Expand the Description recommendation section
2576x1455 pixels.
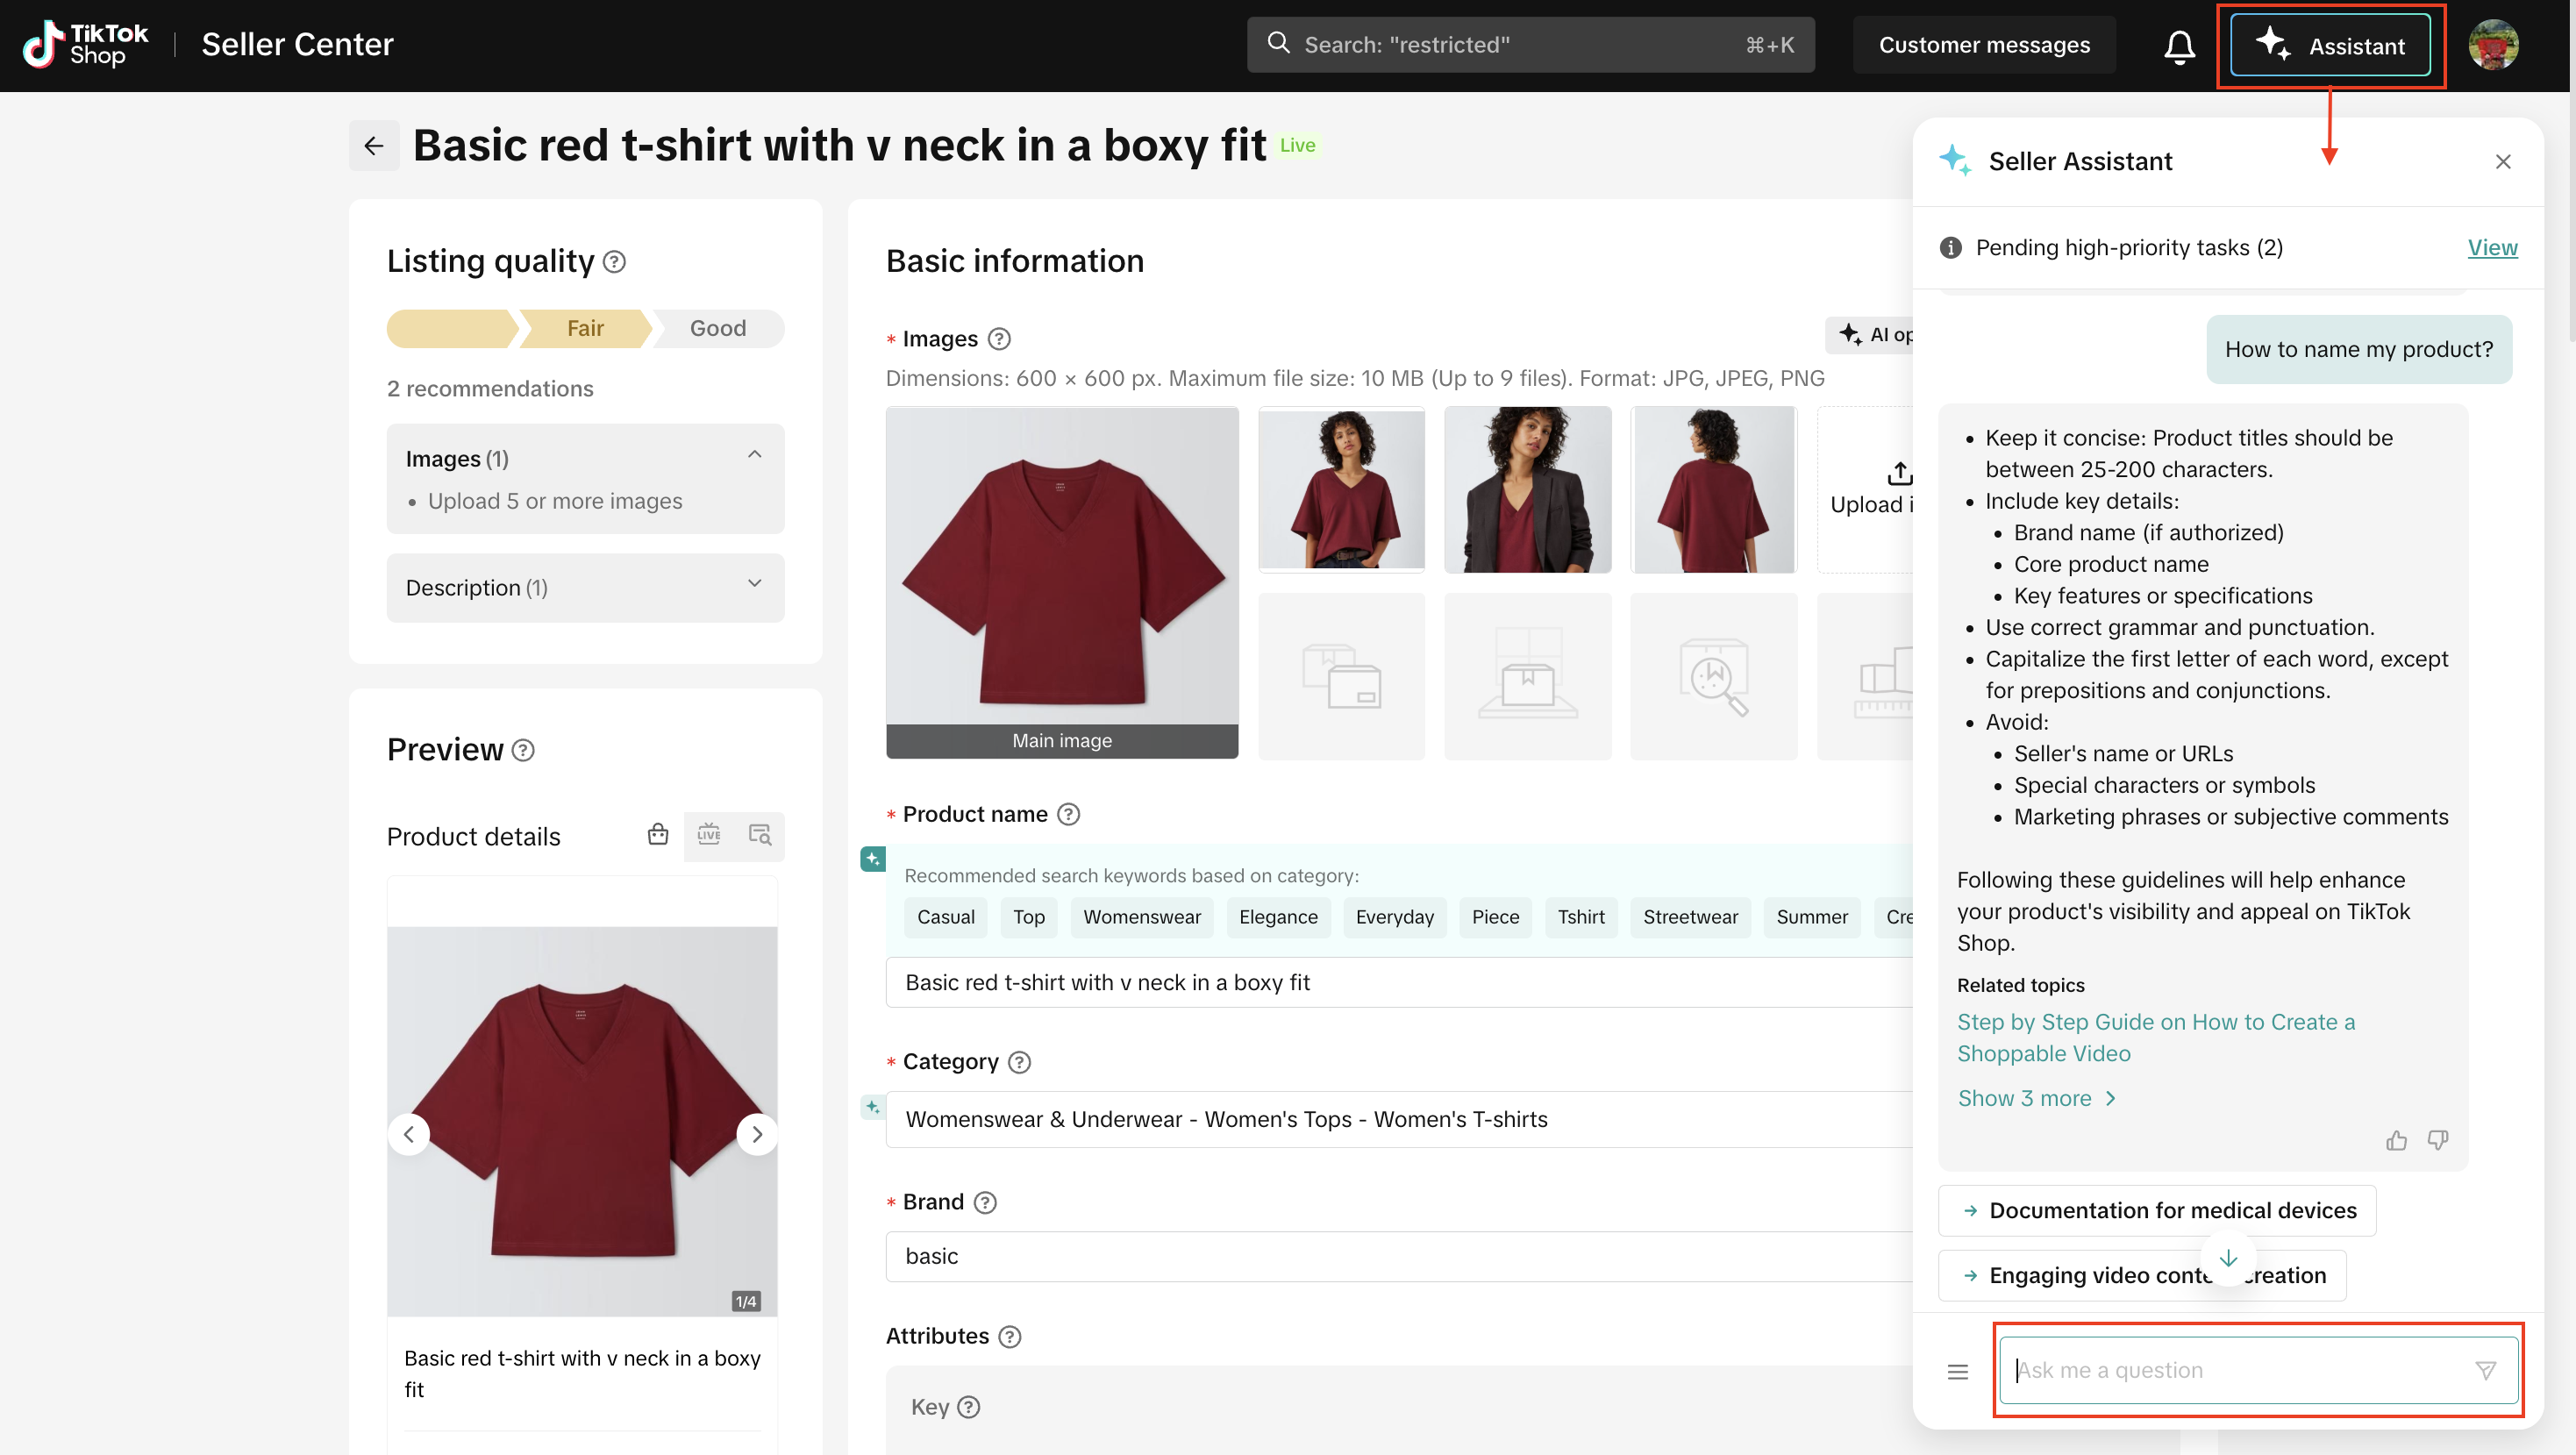[x=755, y=584]
